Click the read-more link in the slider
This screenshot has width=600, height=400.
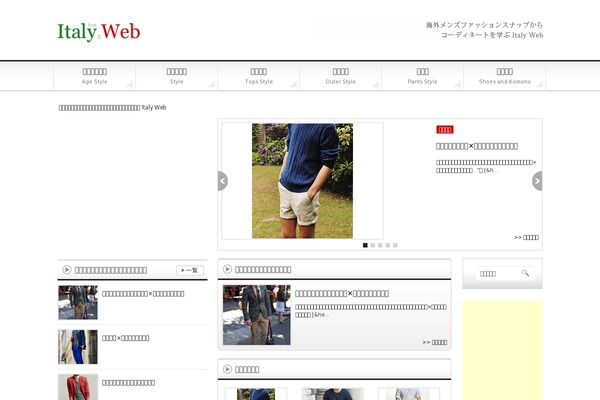pos(526,238)
